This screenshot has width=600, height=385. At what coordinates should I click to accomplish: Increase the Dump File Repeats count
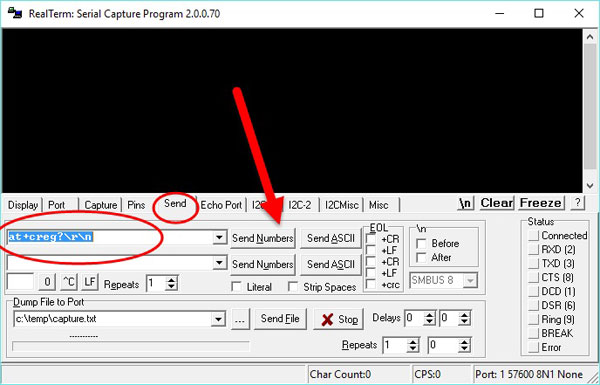[x=412, y=342]
